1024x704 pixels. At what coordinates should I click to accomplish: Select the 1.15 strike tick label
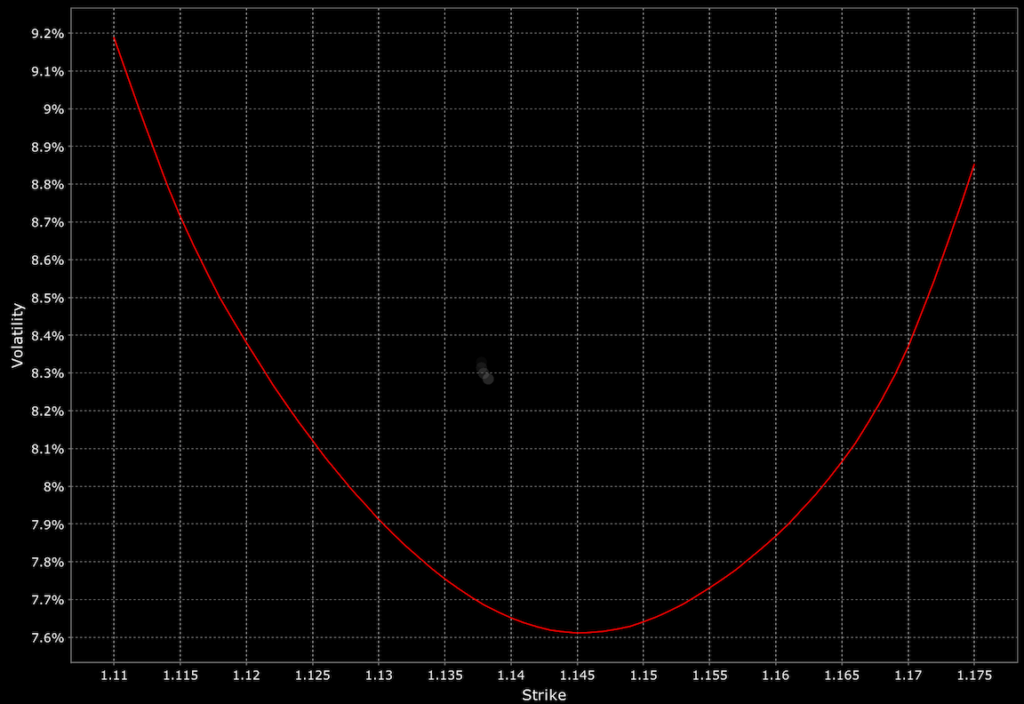click(644, 676)
